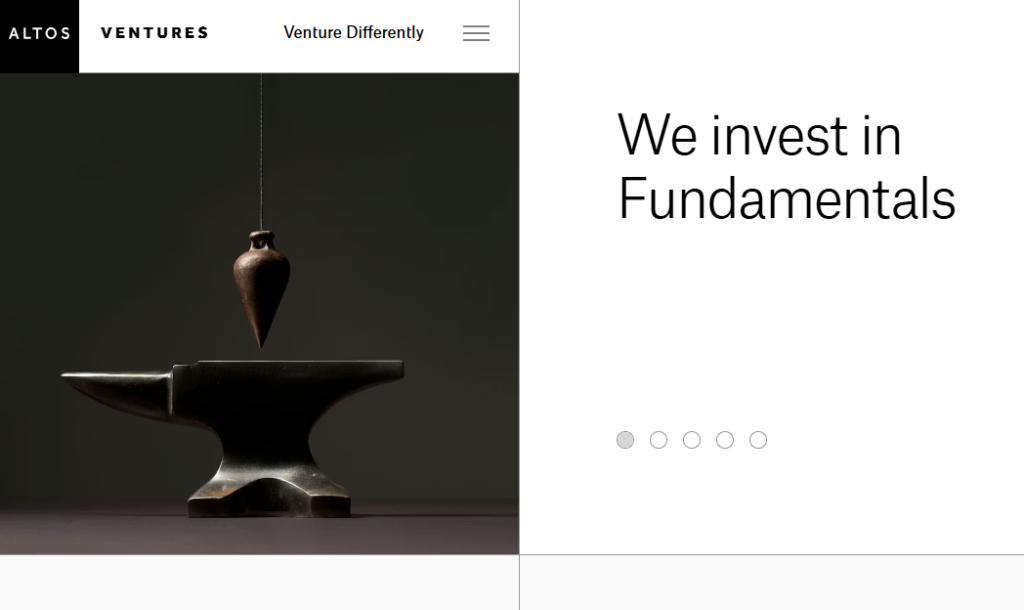The image size is (1024, 610).
Task: Switch to the second slide dot
Action: [658, 440]
